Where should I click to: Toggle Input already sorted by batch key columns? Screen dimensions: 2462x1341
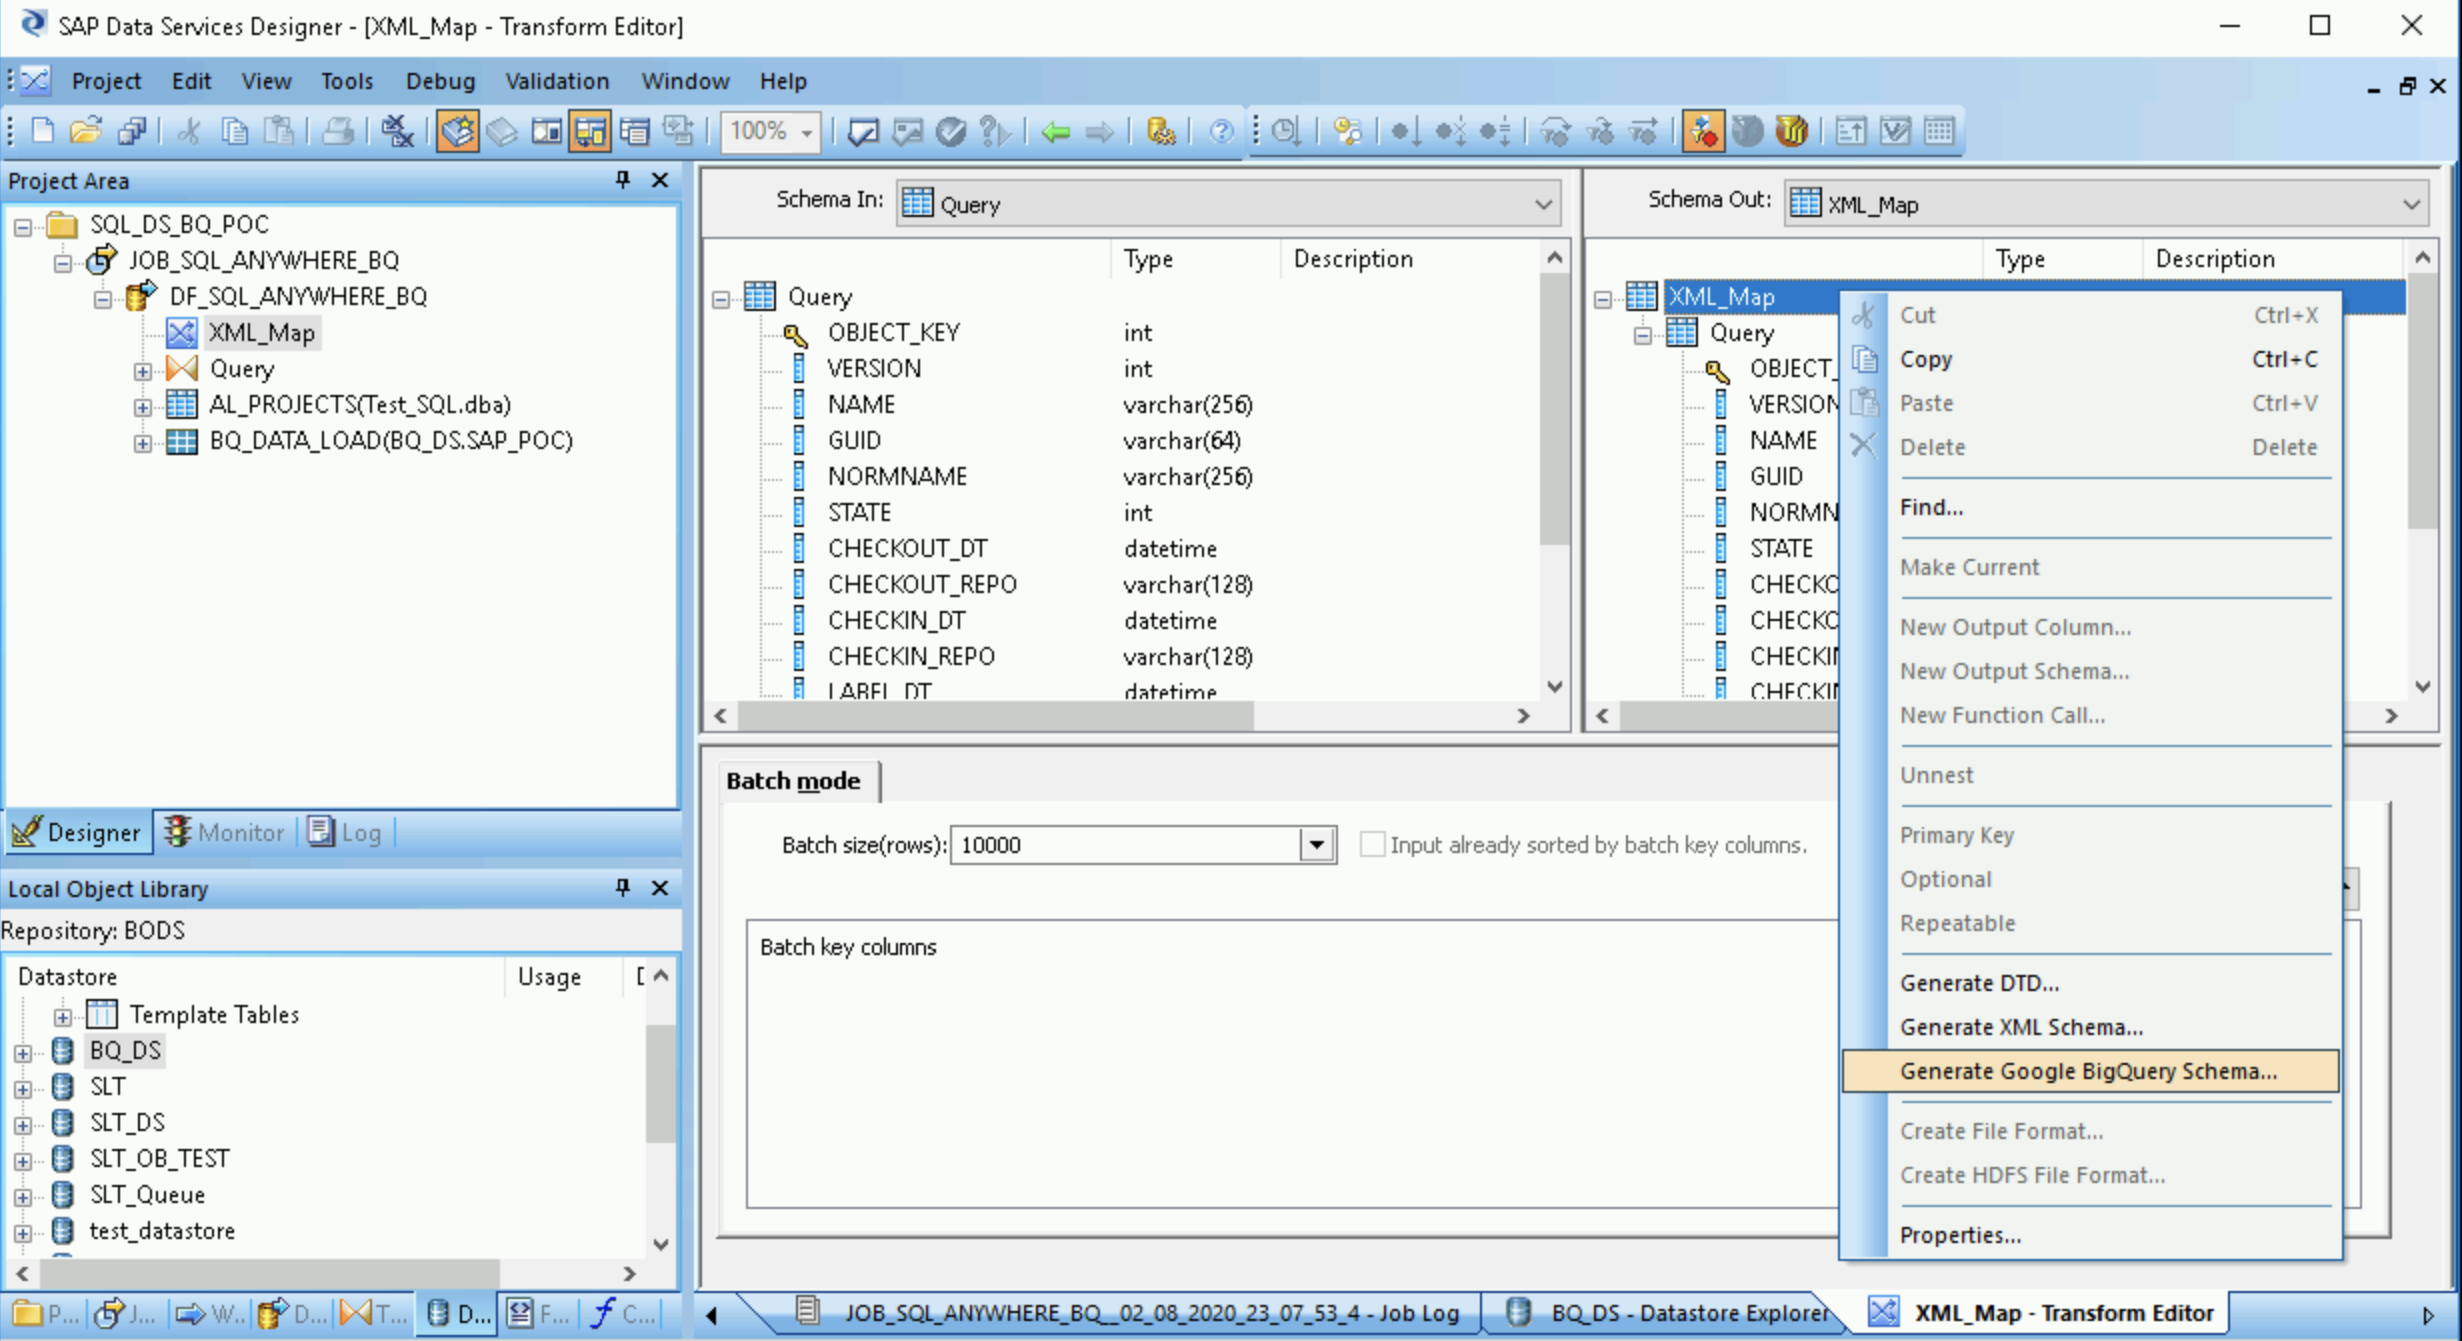coord(1371,844)
